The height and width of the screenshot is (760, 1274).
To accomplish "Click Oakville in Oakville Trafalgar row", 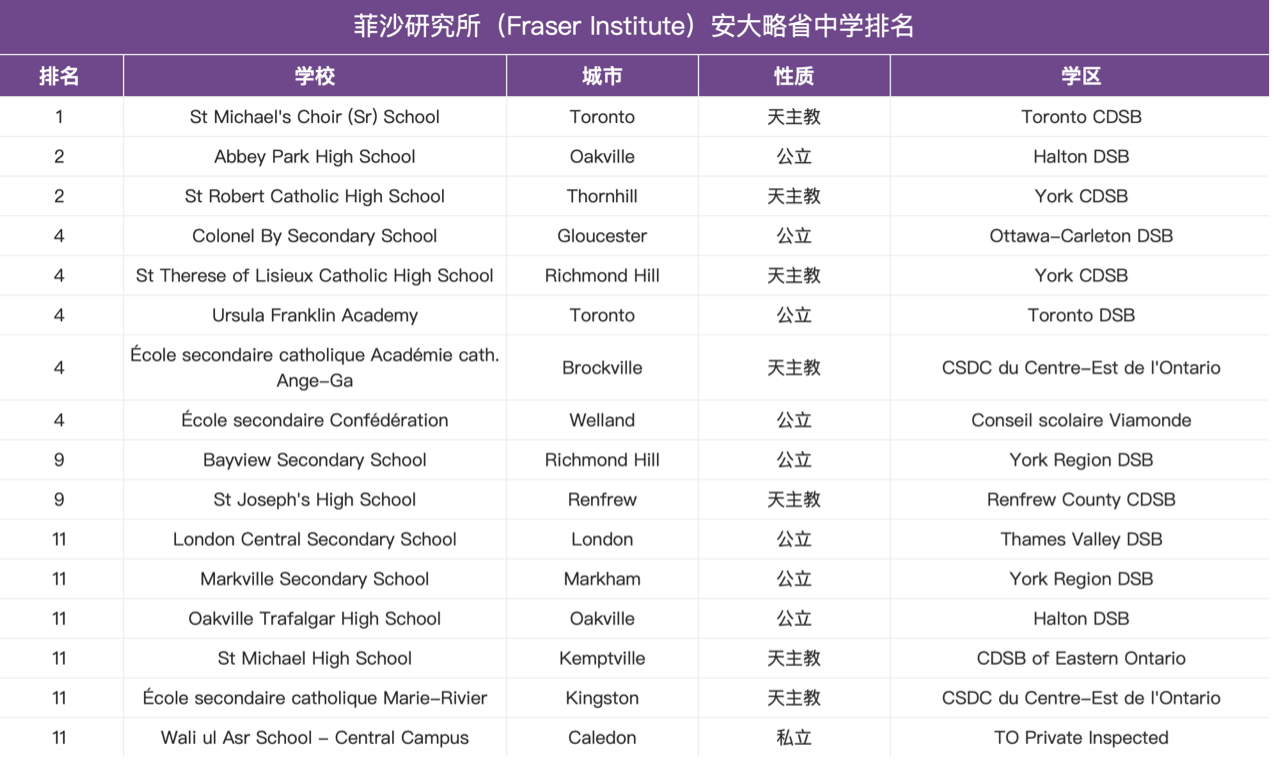I will pyautogui.click(x=602, y=619).
